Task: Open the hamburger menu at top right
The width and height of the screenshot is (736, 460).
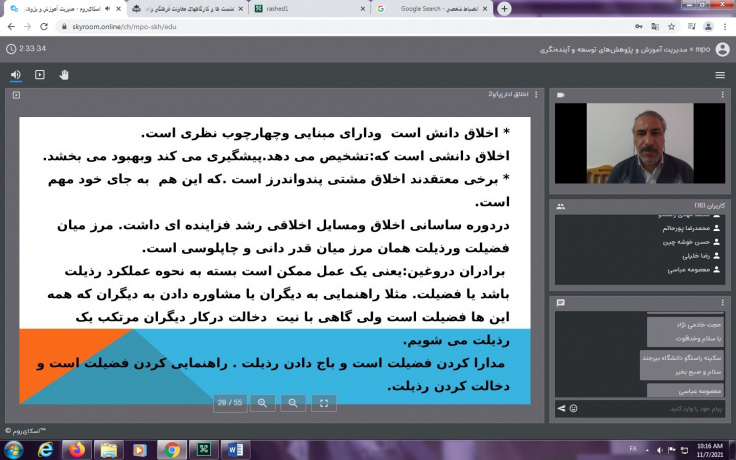Action: 720,74
